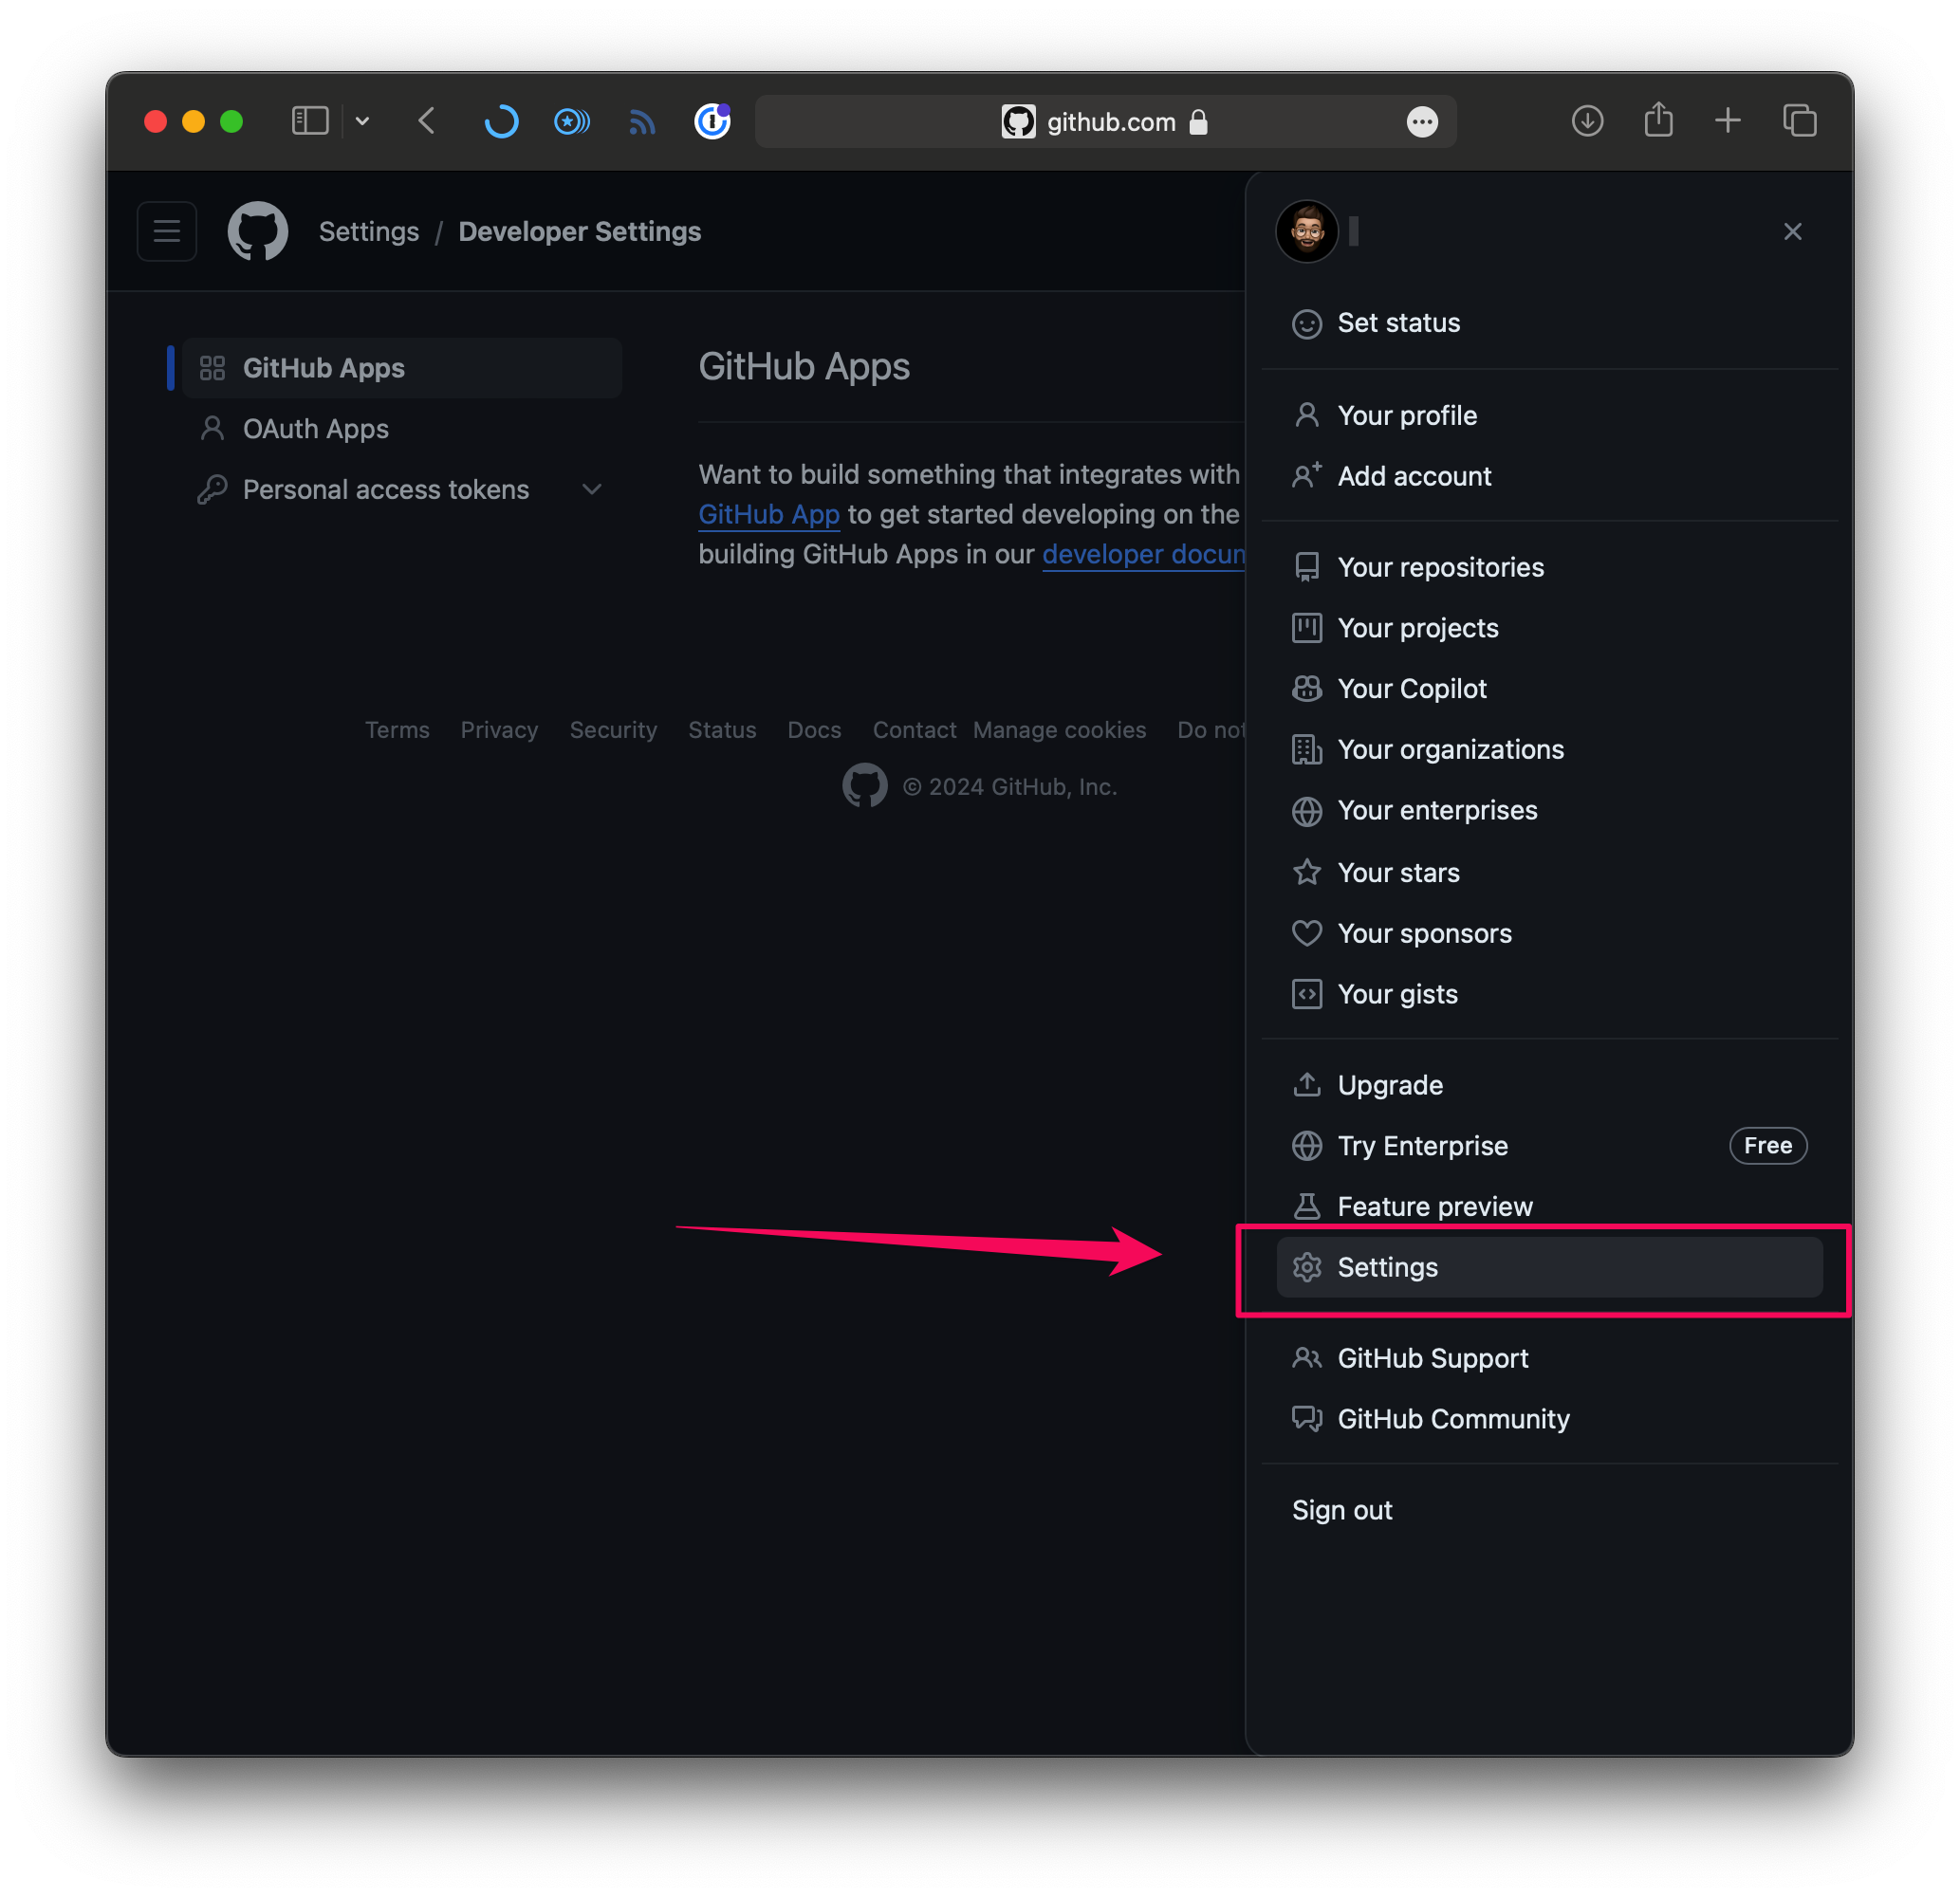Click the gear icon beside Settings

1306,1267
